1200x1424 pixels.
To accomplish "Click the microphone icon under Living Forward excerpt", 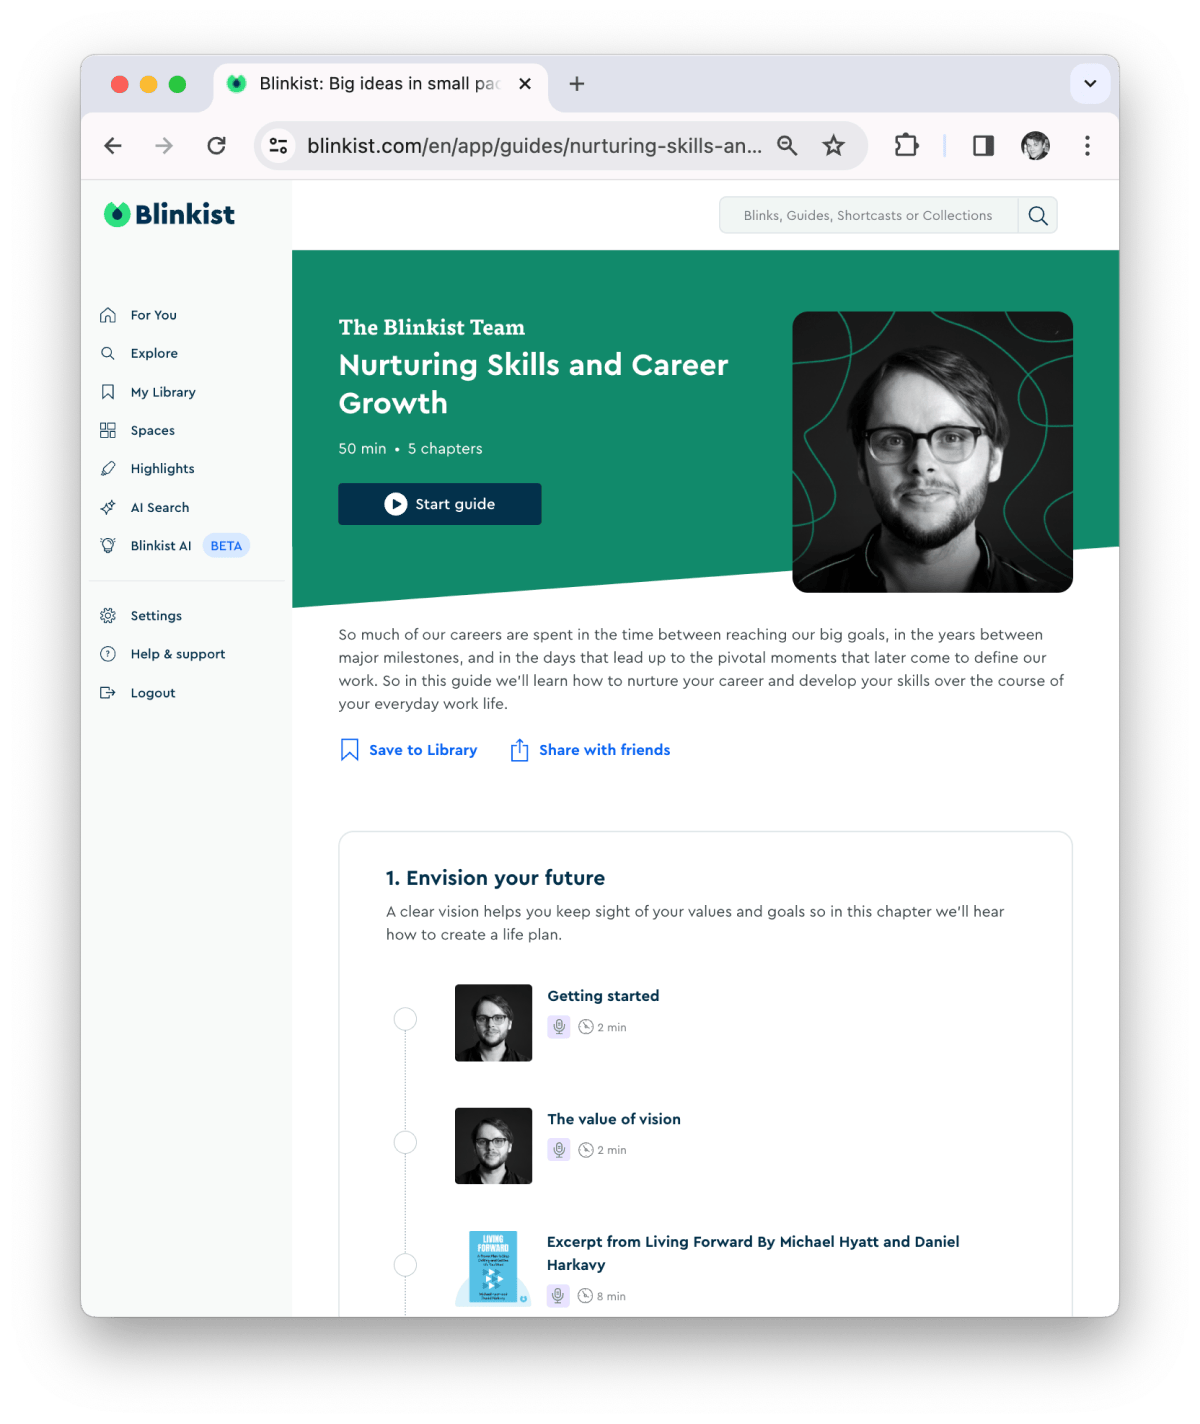I will (559, 1296).
